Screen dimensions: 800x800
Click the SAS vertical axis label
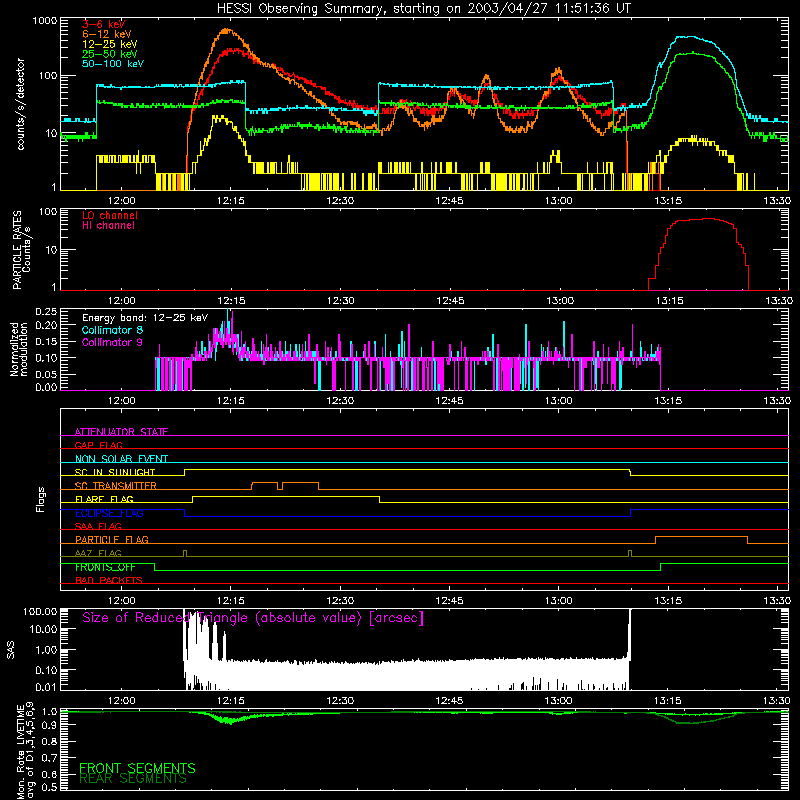(10, 650)
